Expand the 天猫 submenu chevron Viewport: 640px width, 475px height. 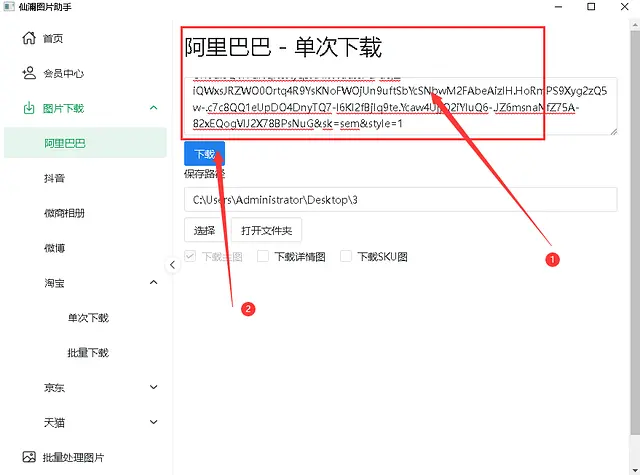click(x=153, y=422)
